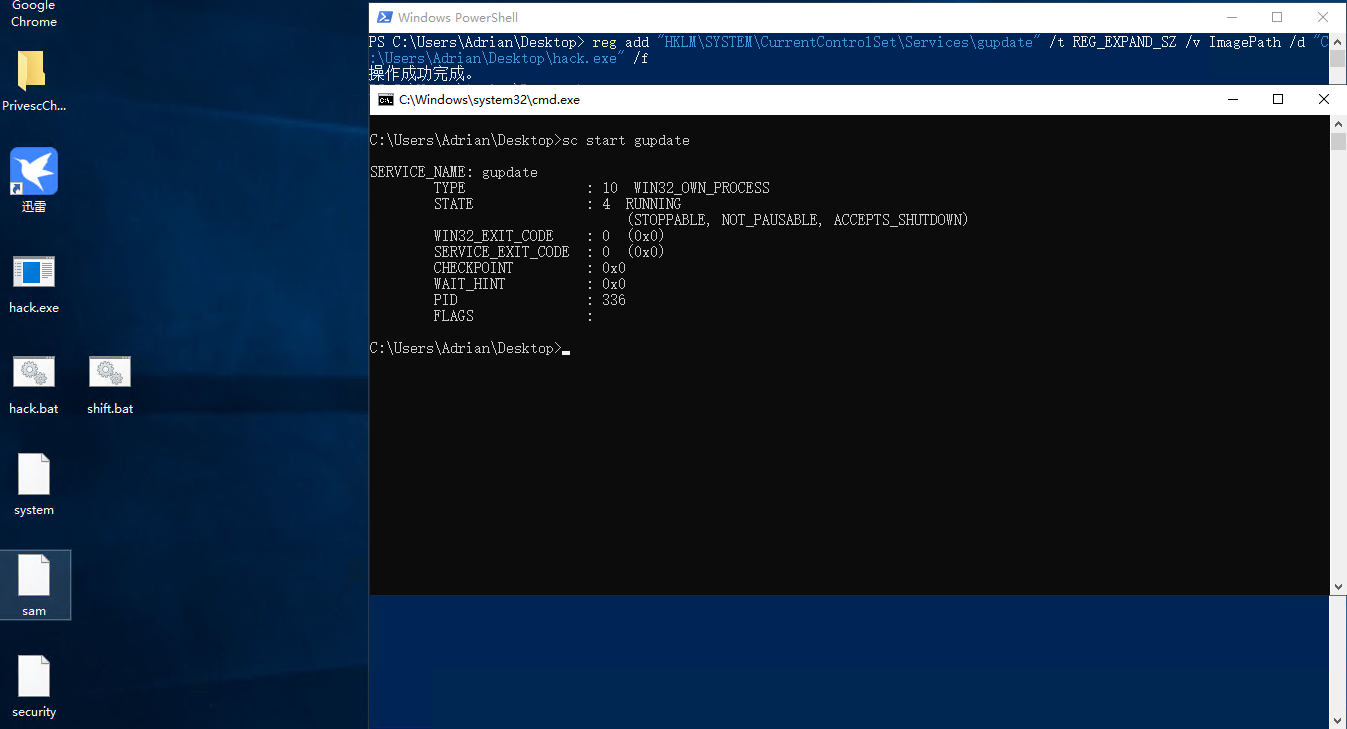Click the HKLM registry path string in PowerShell
This screenshot has width=1347, height=729.
(850, 42)
